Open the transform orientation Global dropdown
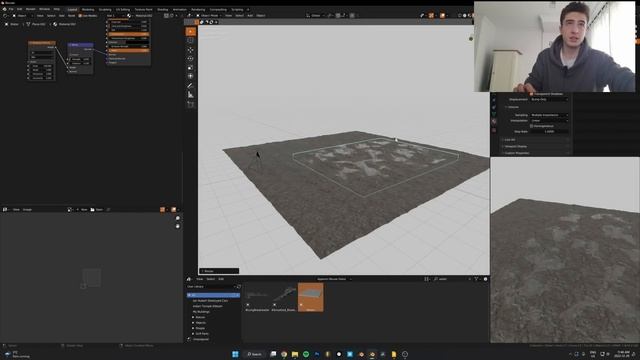The height and width of the screenshot is (360, 640). click(315, 16)
